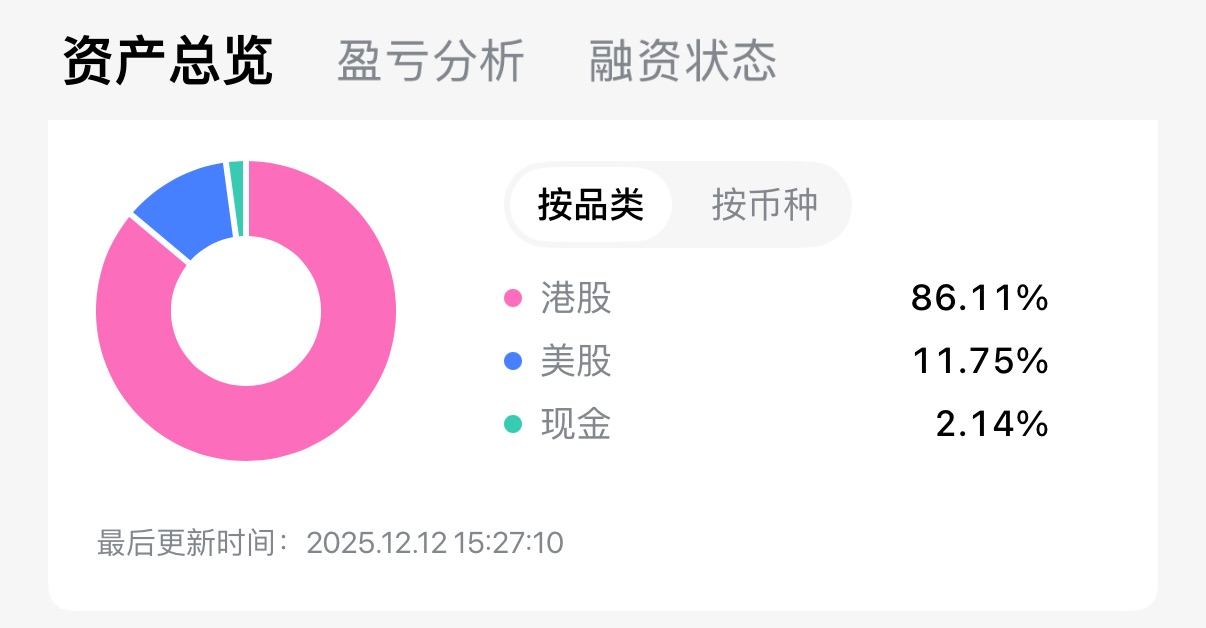Click the 2025.12.12 15:27:10 timestamp
The height and width of the screenshot is (628, 1206).
(x=435, y=544)
